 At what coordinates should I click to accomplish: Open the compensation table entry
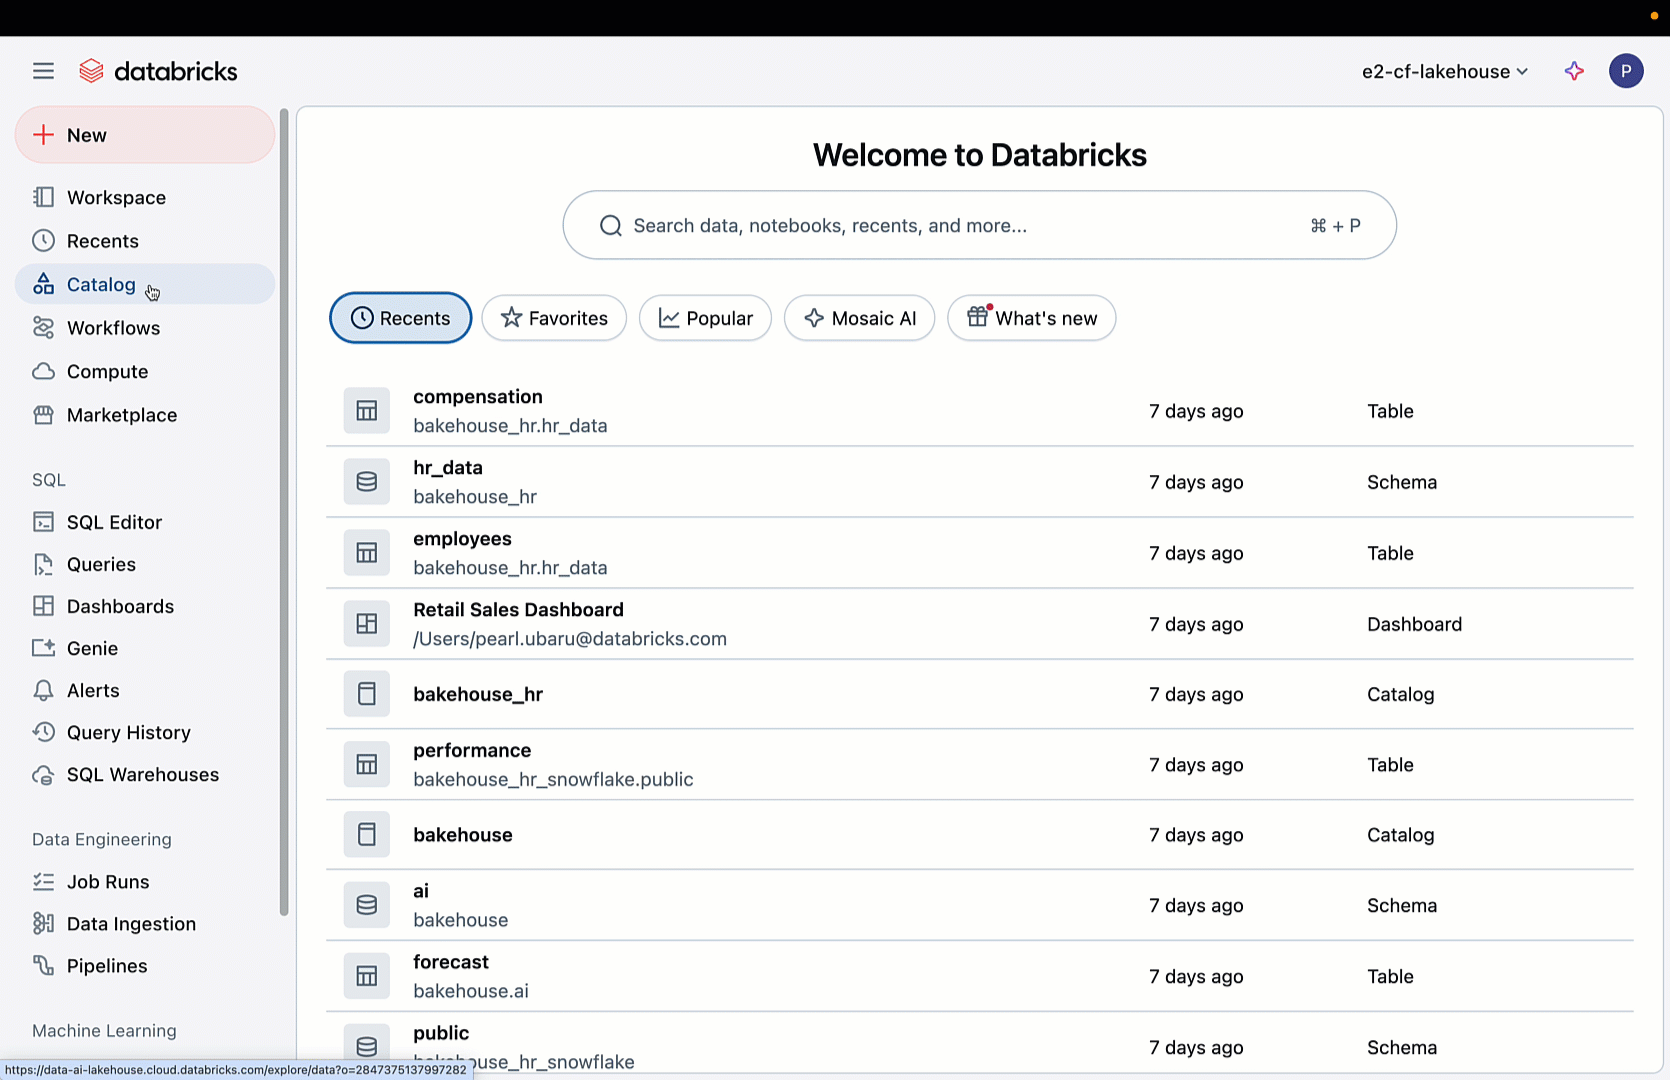click(478, 397)
